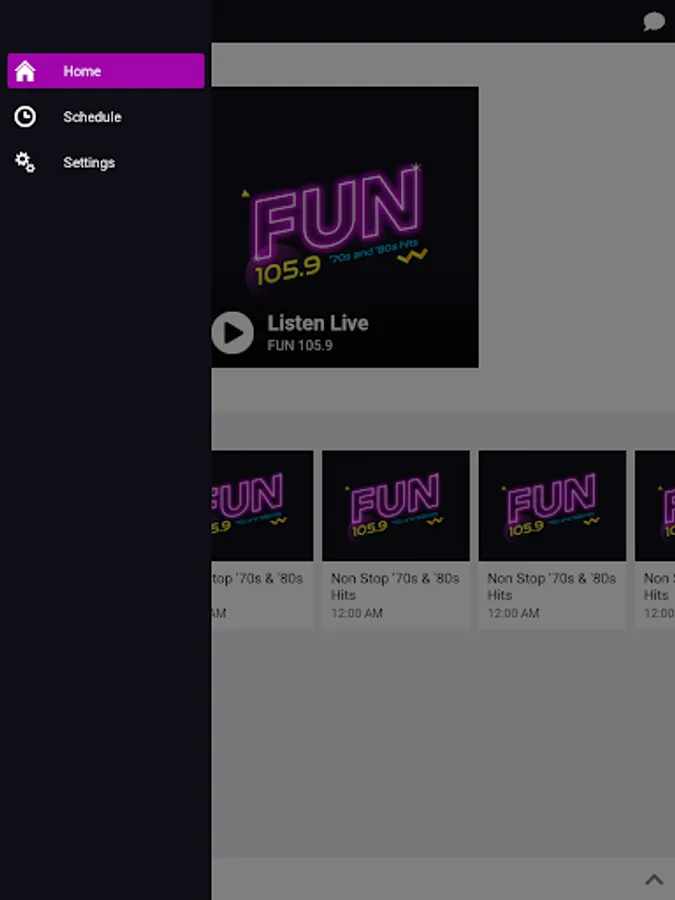The height and width of the screenshot is (900, 675).
Task: Click the house icon beside Home
Action: click(x=25, y=71)
